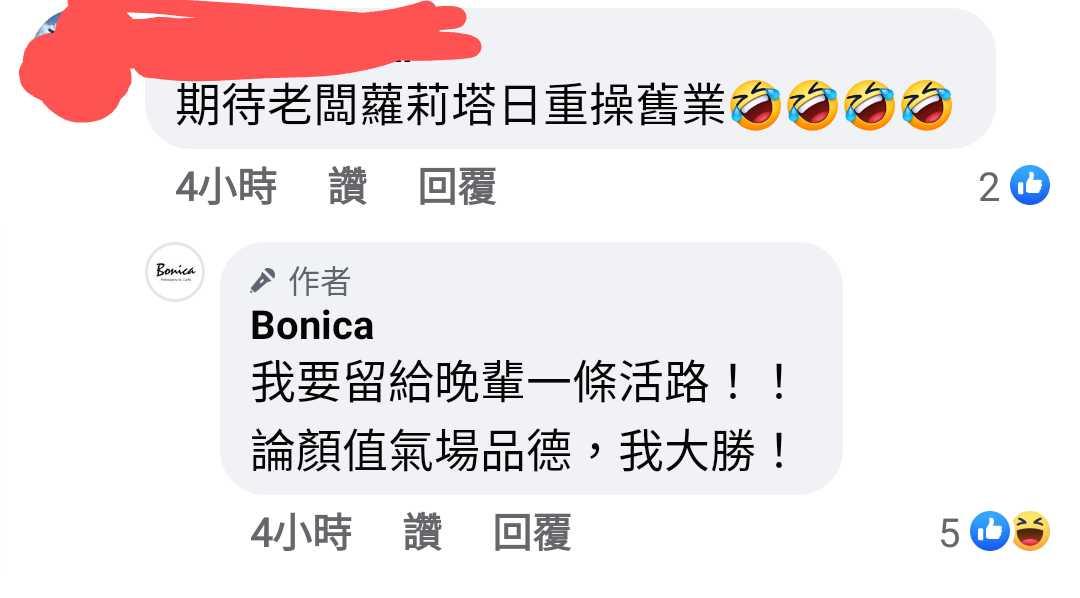Click the first tears-of-joy emoji in the top comment

pyautogui.click(x=756, y=105)
